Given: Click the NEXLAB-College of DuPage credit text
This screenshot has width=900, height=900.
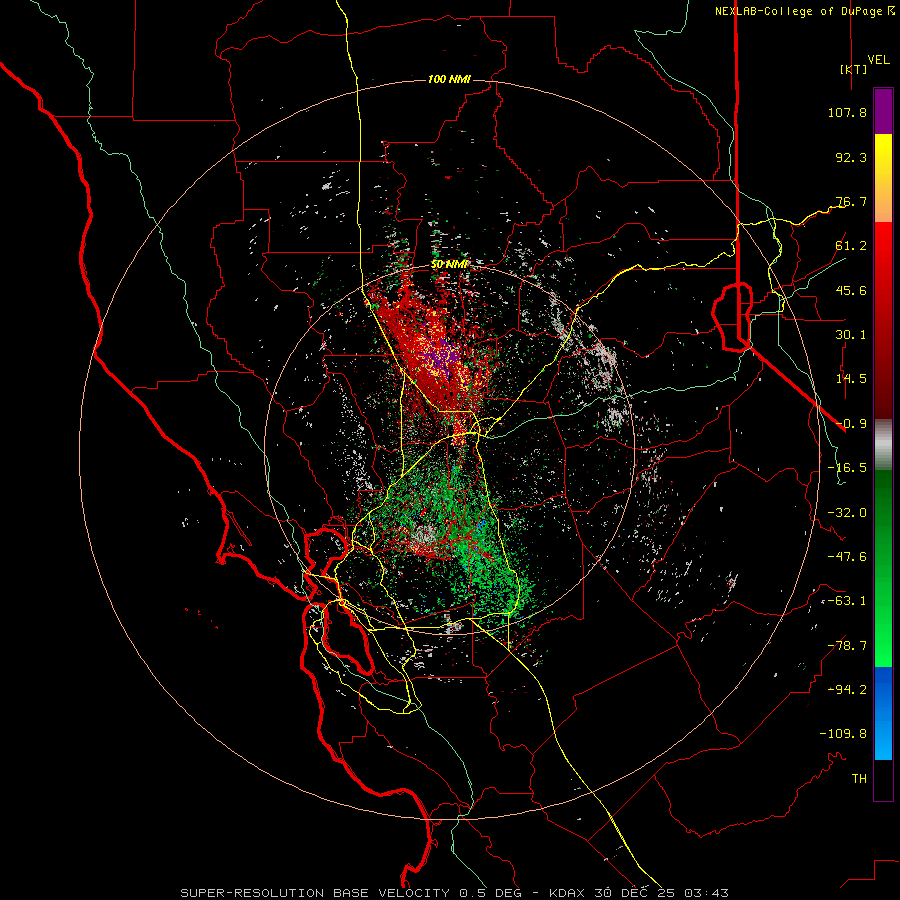Looking at the screenshot, I should (804, 11).
